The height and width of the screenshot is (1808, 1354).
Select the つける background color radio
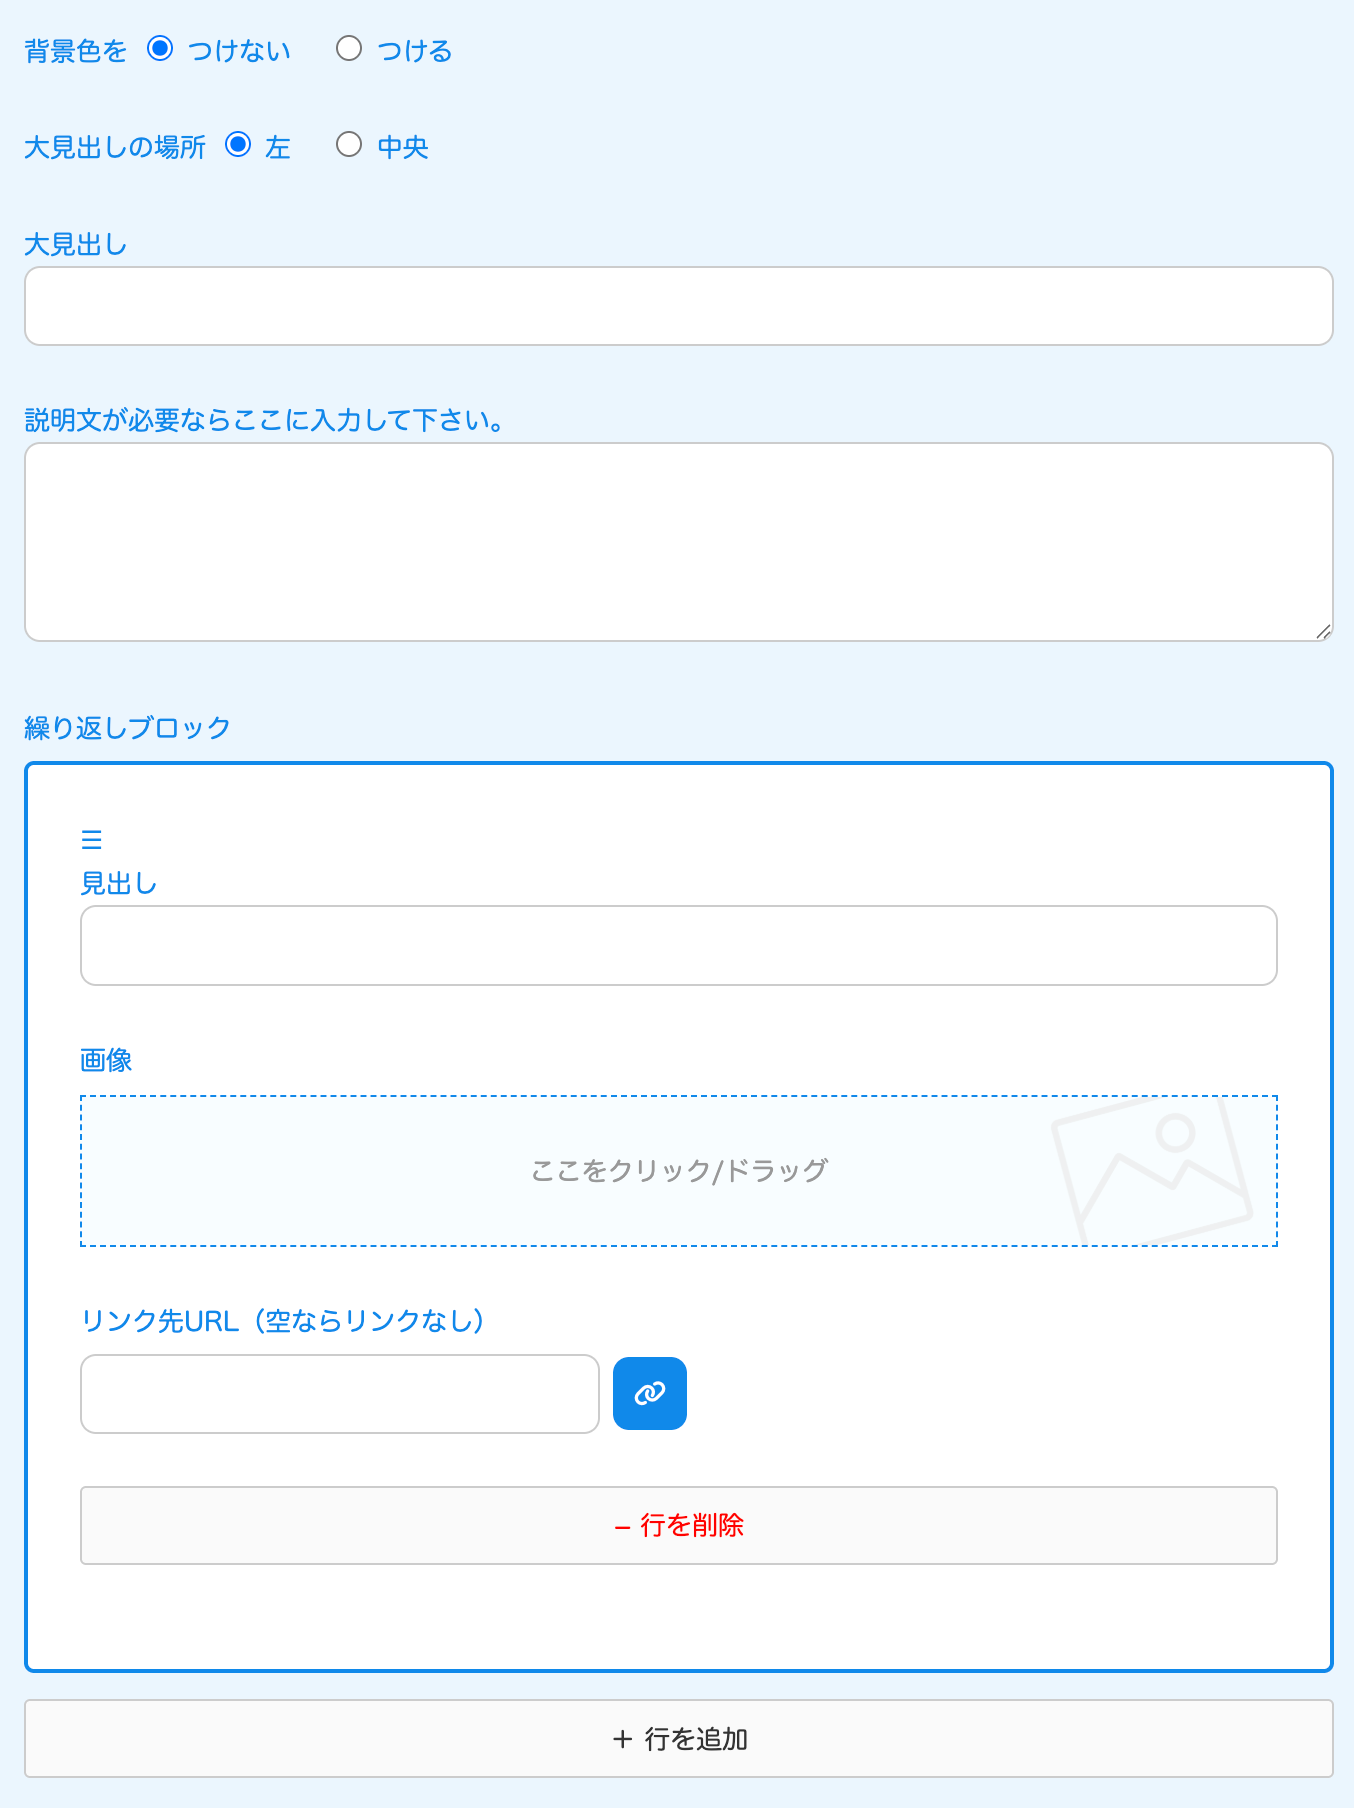coord(349,49)
